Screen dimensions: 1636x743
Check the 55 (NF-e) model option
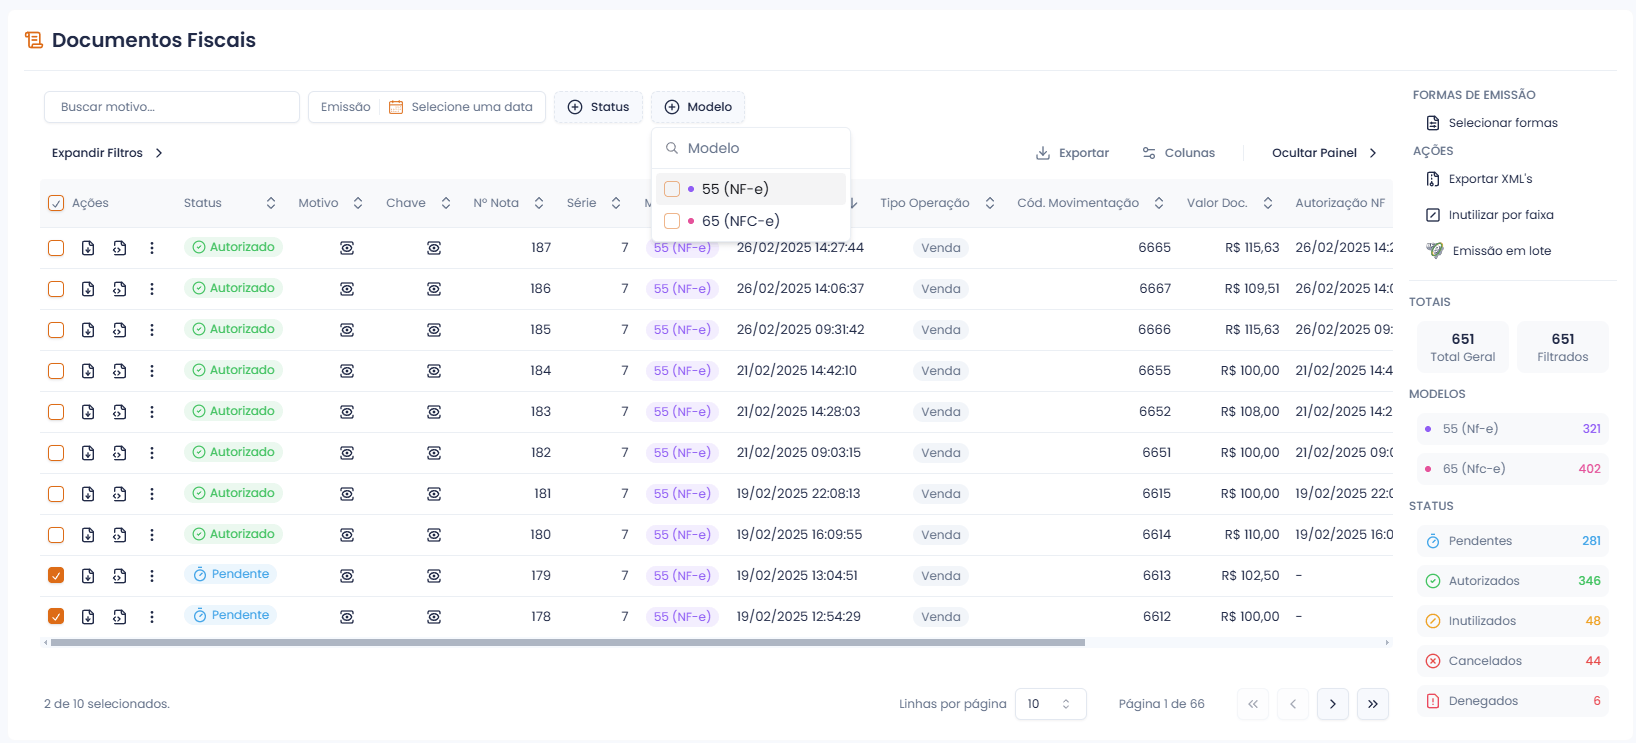(672, 189)
